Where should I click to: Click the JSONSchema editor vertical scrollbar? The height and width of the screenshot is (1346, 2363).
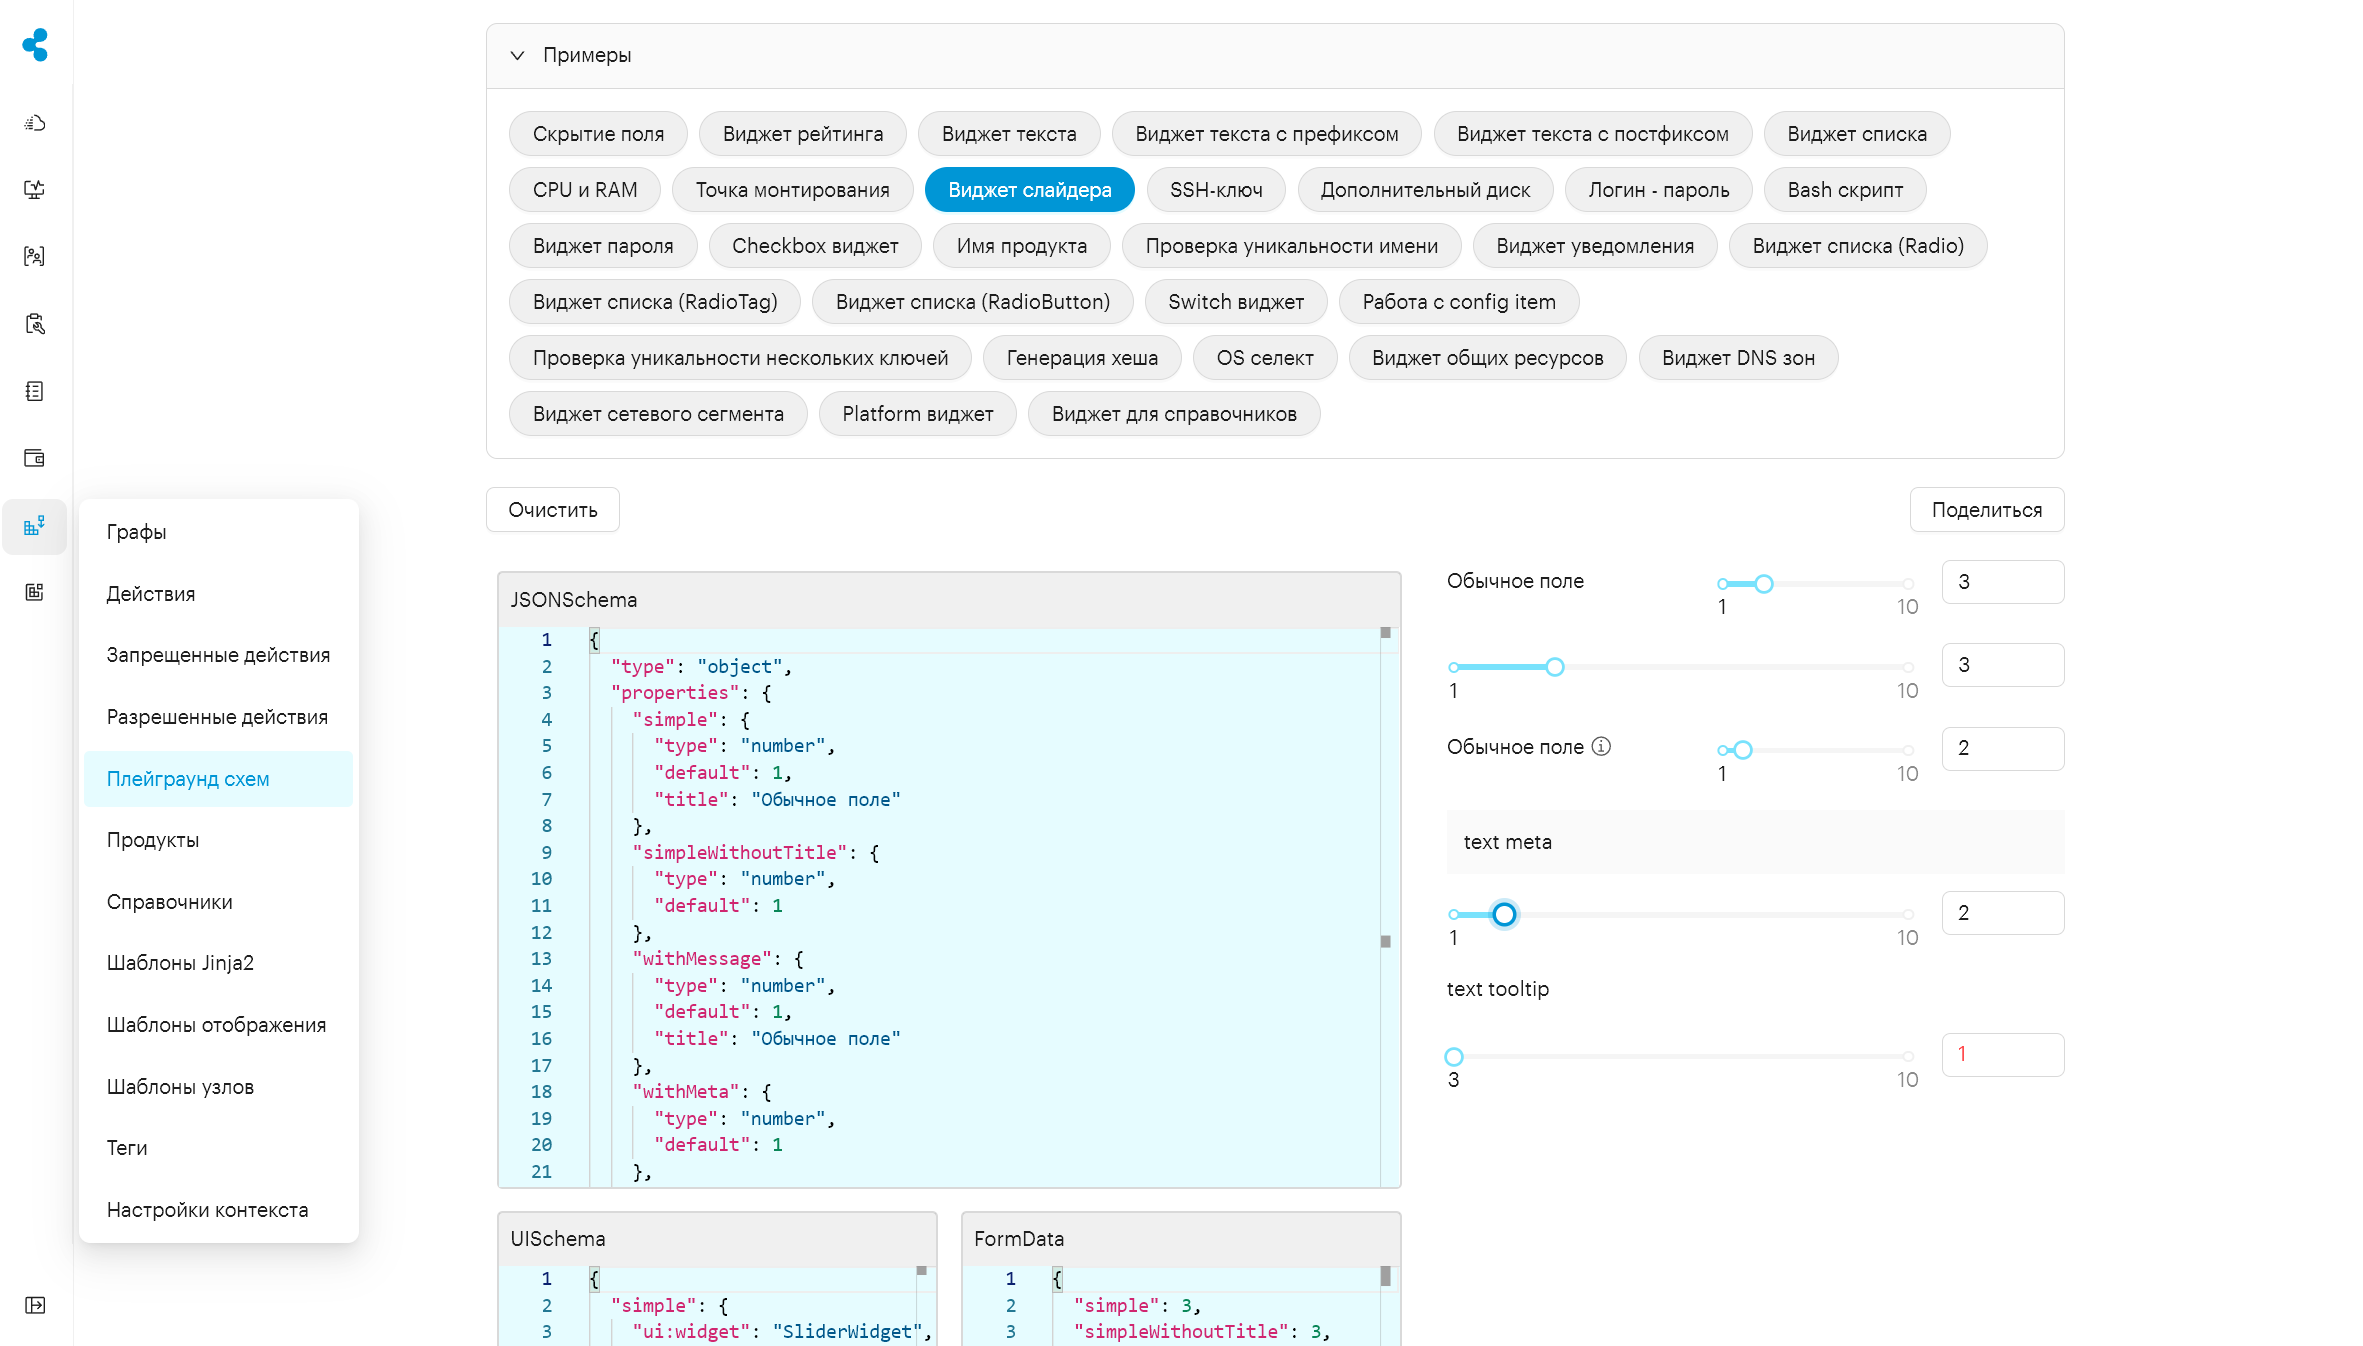(1386, 907)
